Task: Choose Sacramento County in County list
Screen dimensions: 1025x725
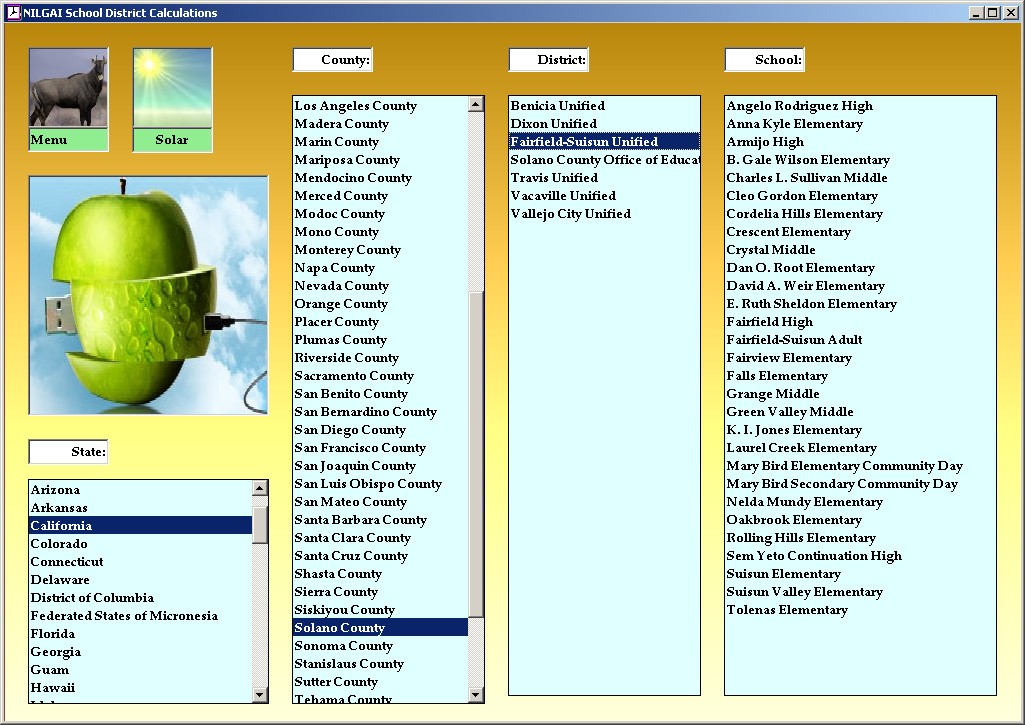Action: [354, 376]
